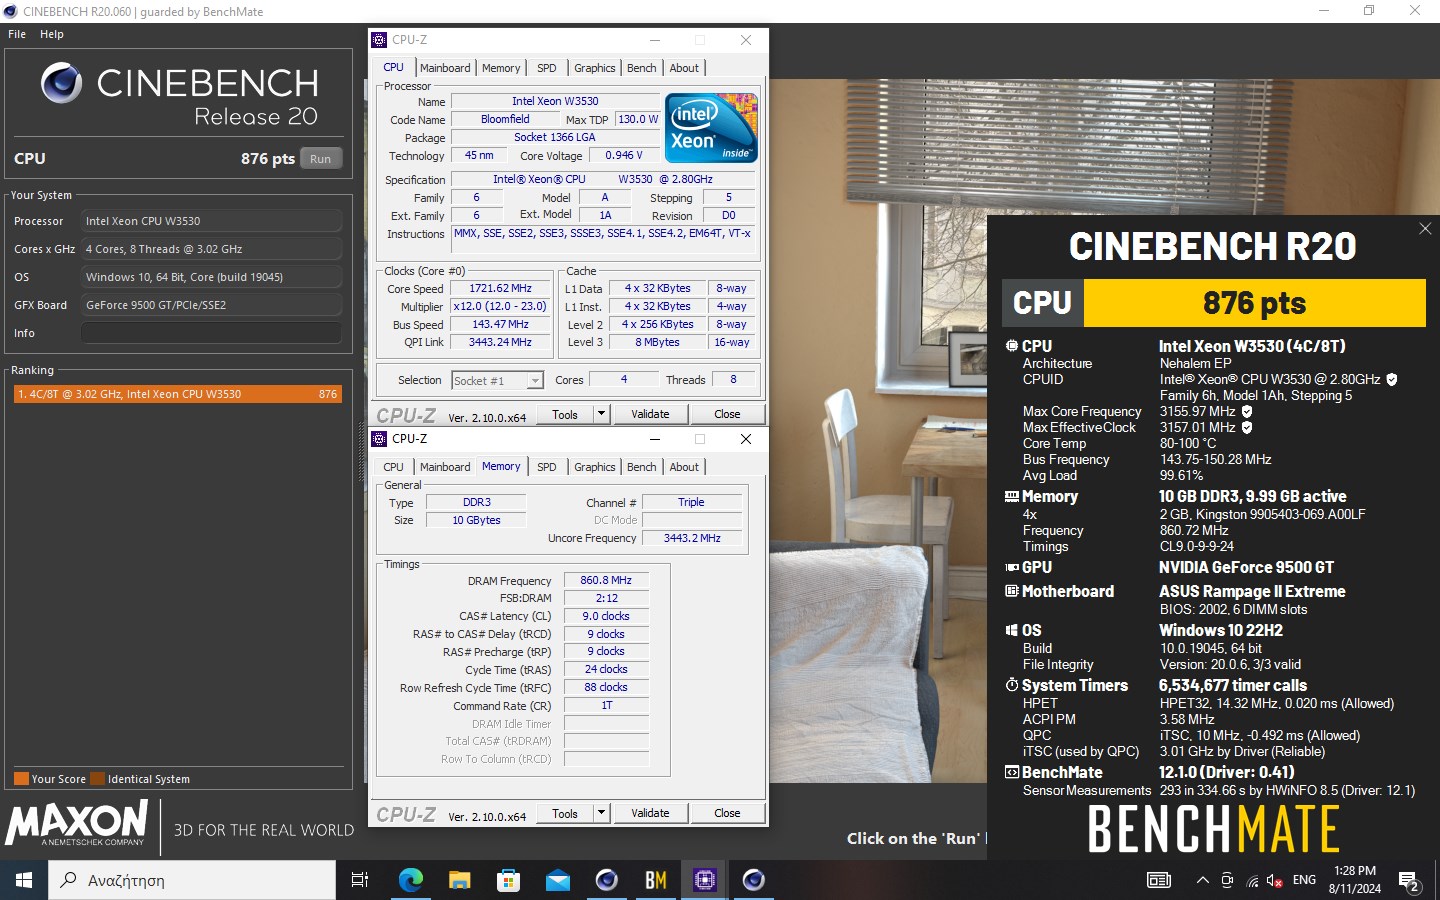The height and width of the screenshot is (900, 1440).
Task: Click Close button in lower CPU-Z
Action: coord(727,813)
